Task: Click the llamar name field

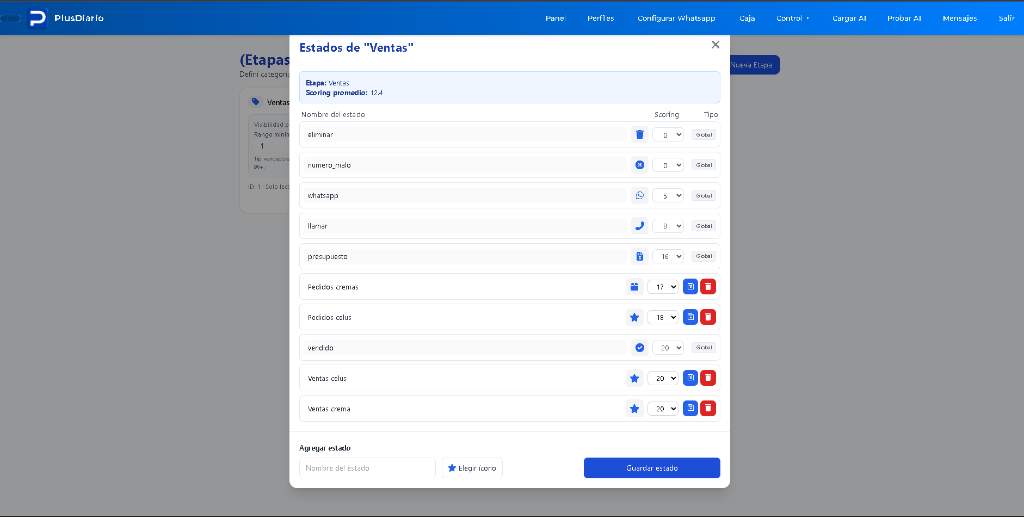Action: coord(464,226)
